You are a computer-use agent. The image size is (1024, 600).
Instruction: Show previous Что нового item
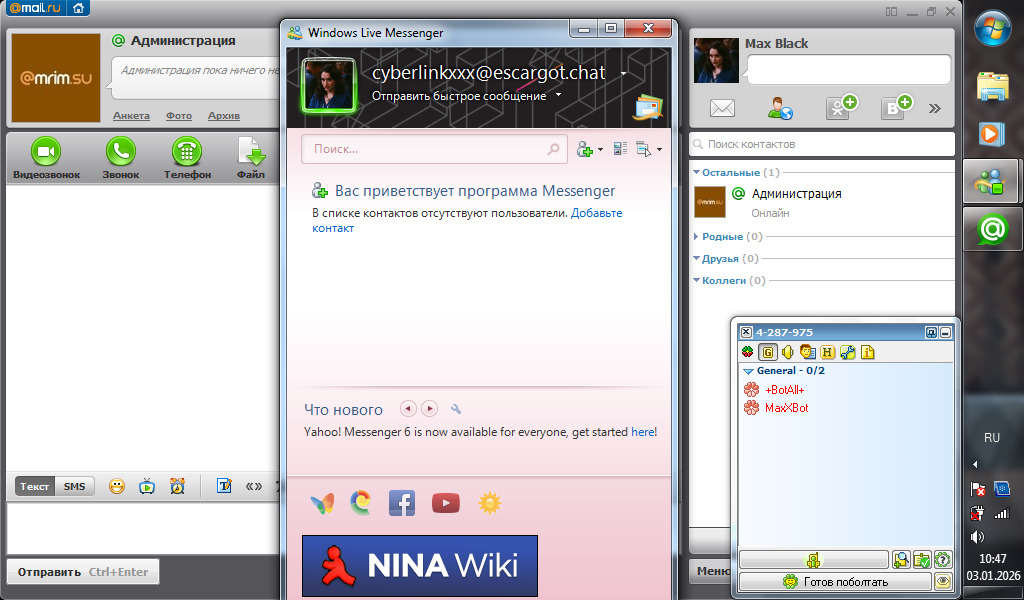coord(408,409)
